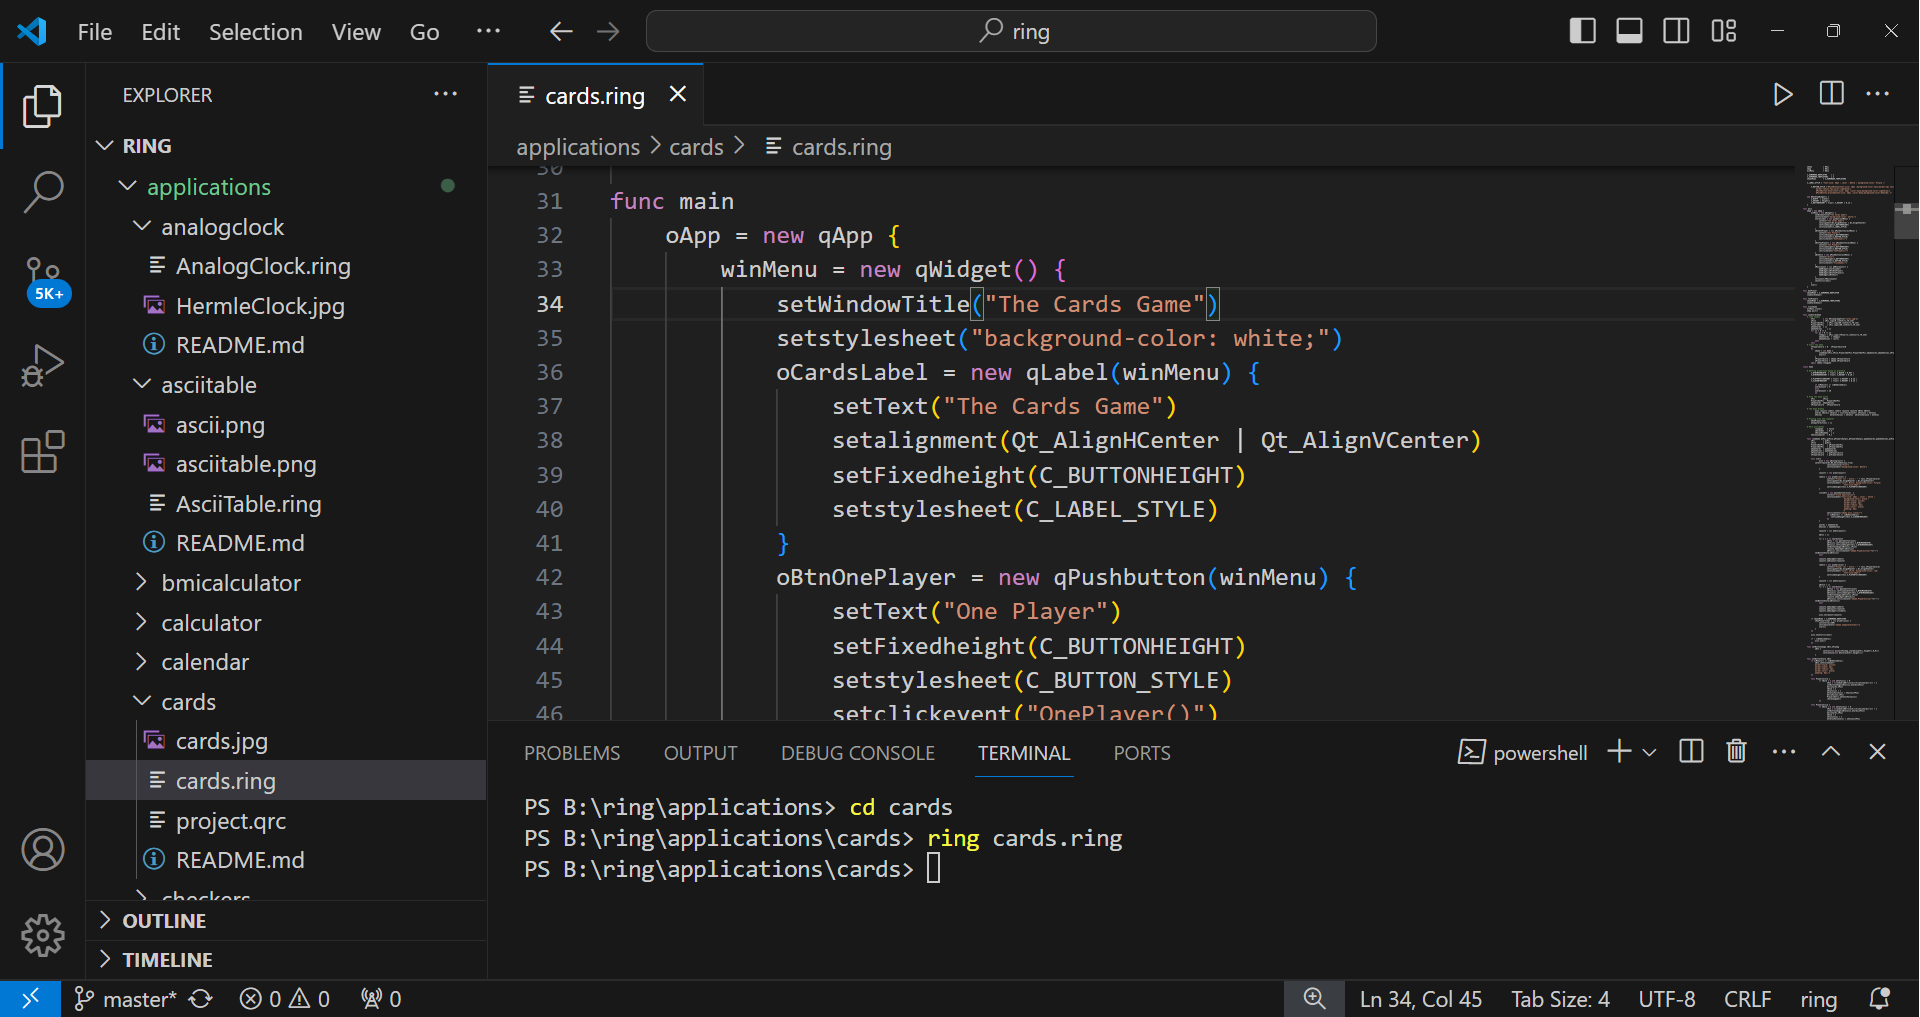Run the cards.ring file with the play button
Image resolution: width=1920 pixels, height=1017 pixels.
pos(1783,94)
